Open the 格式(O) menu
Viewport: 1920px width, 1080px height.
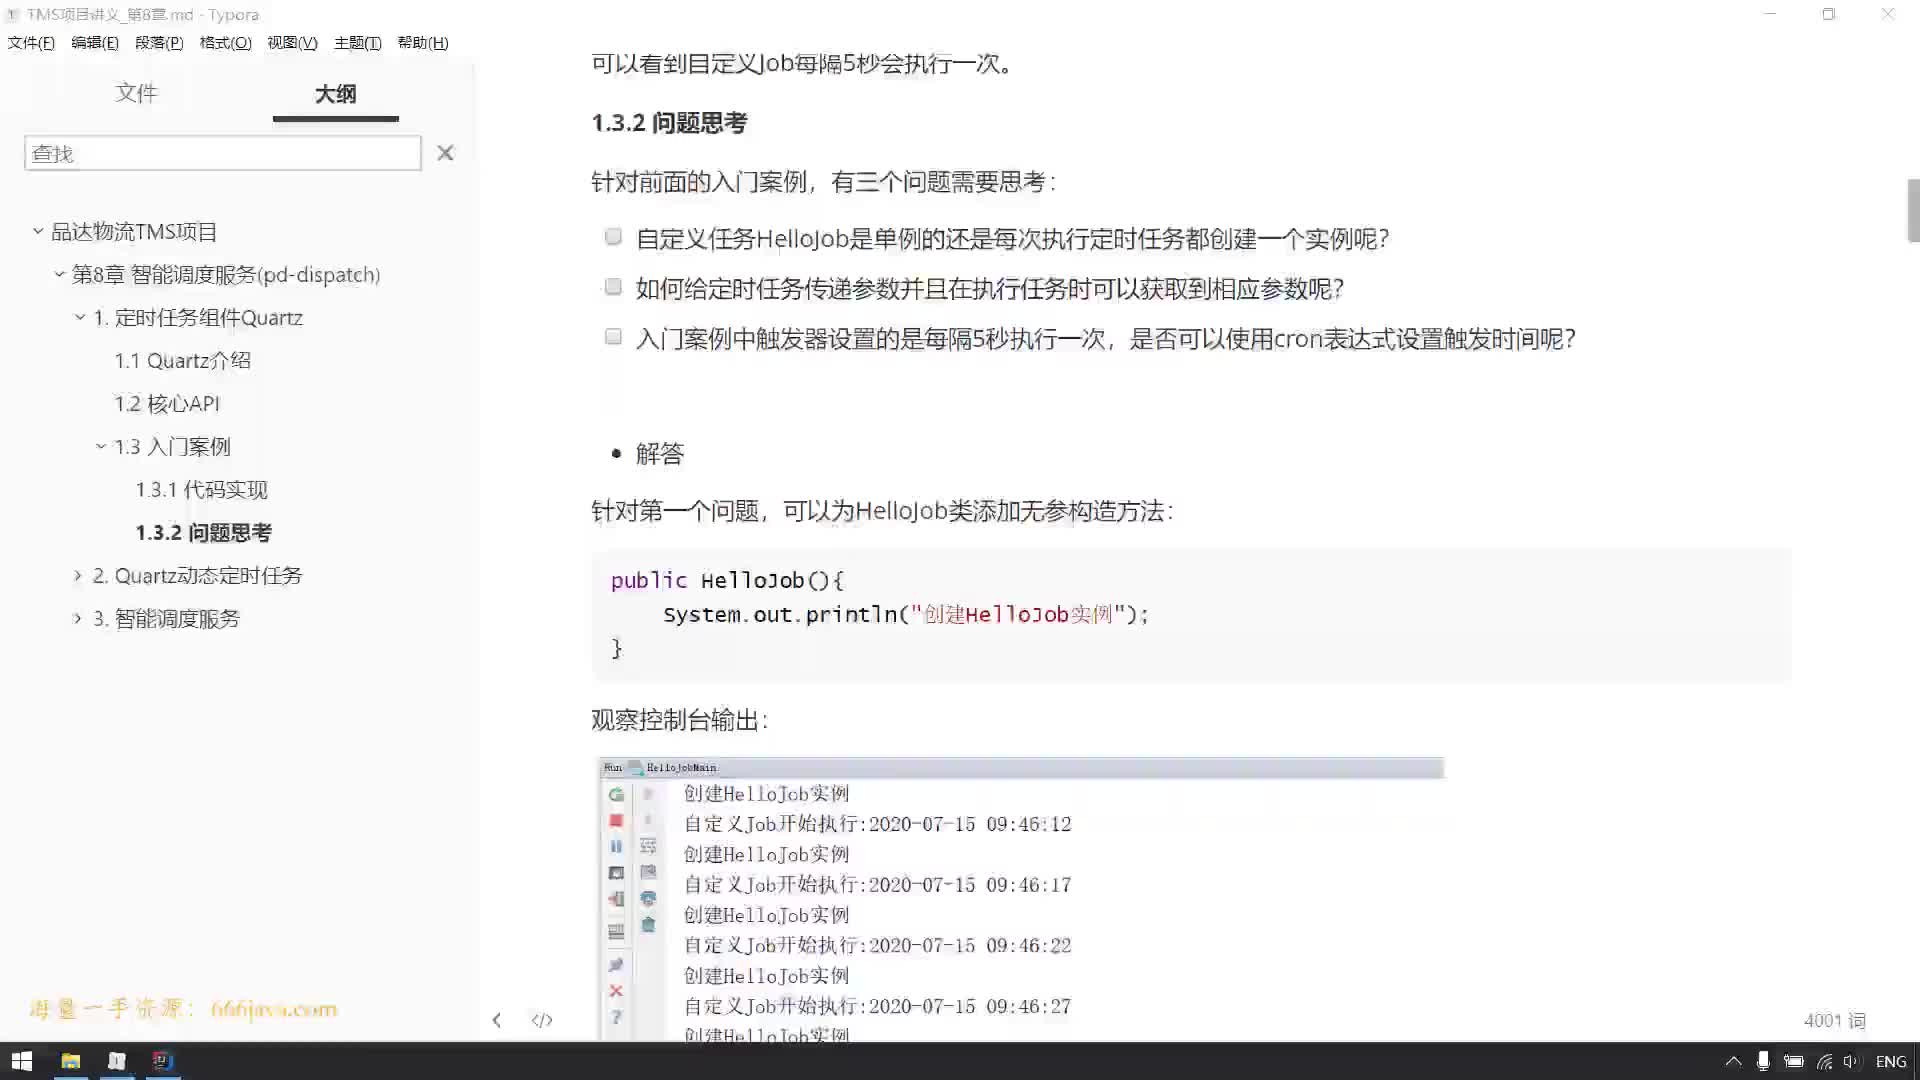coord(225,43)
